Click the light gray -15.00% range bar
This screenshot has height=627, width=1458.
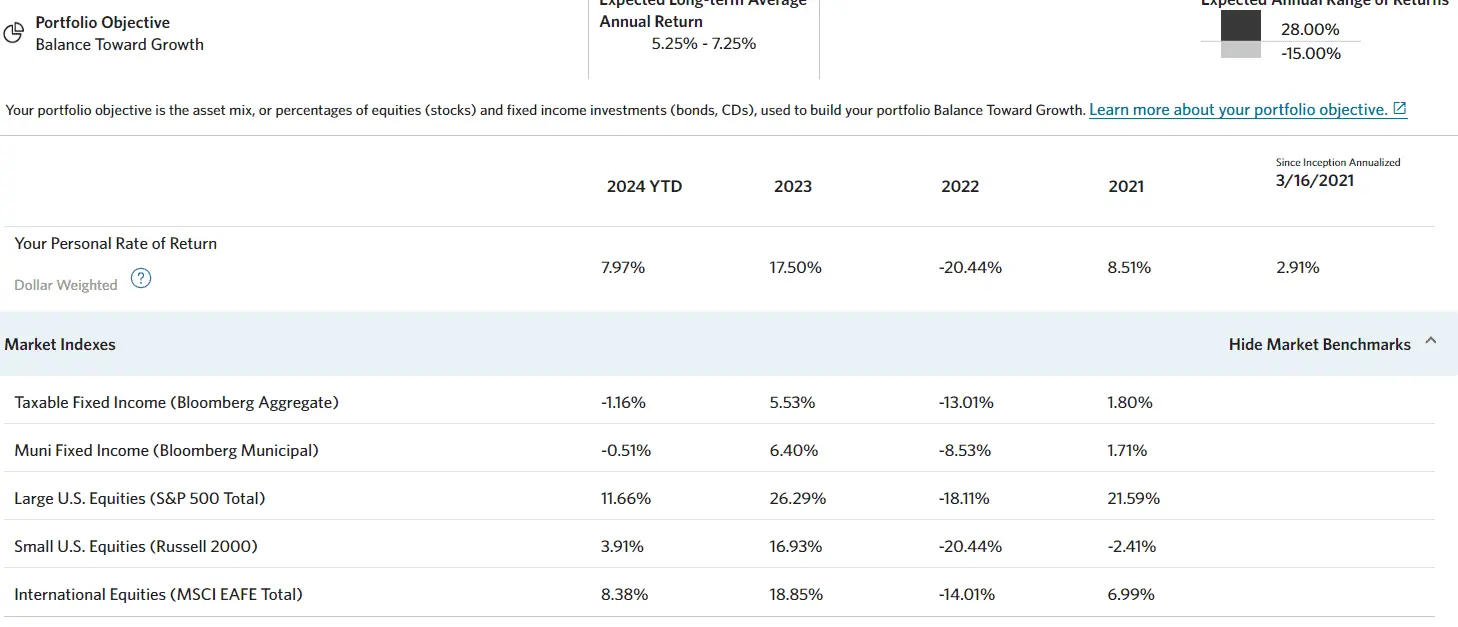point(1240,50)
